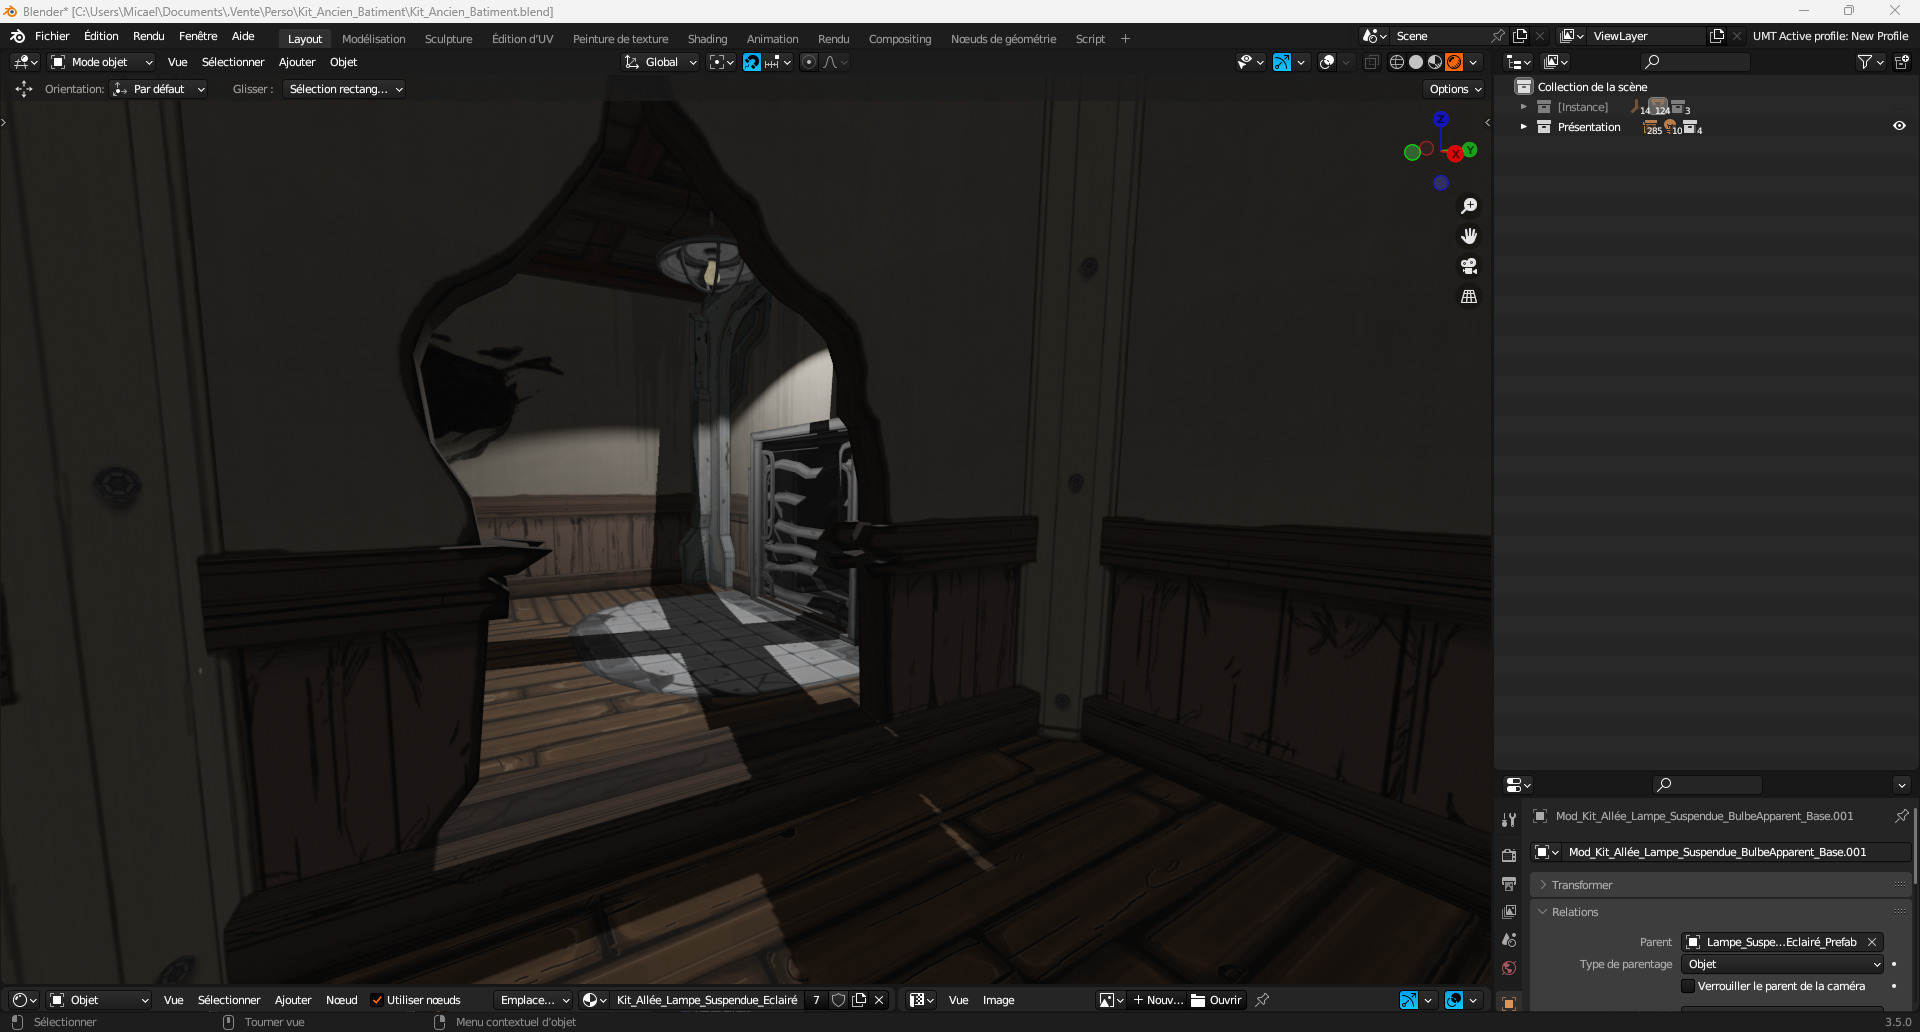Switch to the Nœuds de géométrie workspace tab
The image size is (1920, 1032).
pos(1003,39)
